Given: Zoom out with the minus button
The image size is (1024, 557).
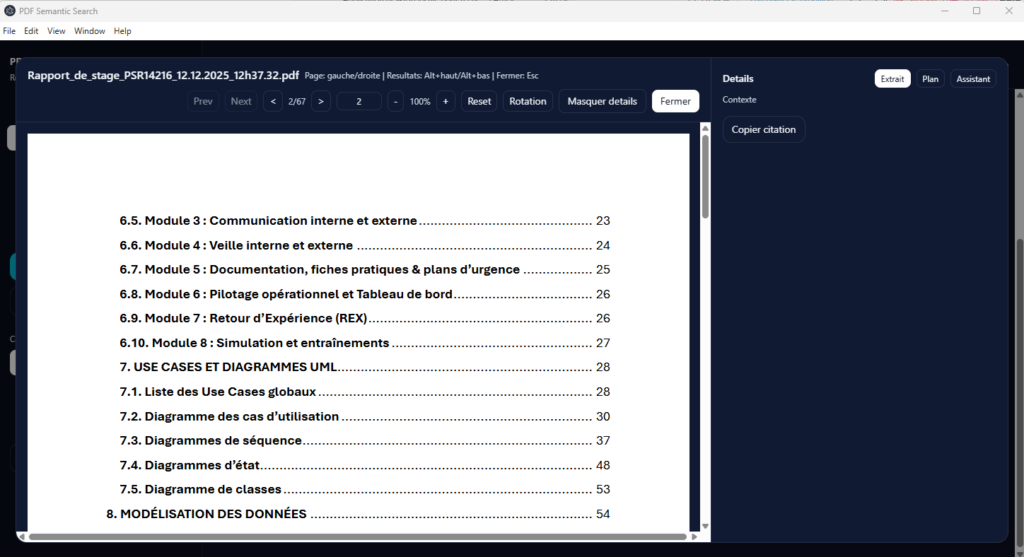Looking at the screenshot, I should coord(396,101).
